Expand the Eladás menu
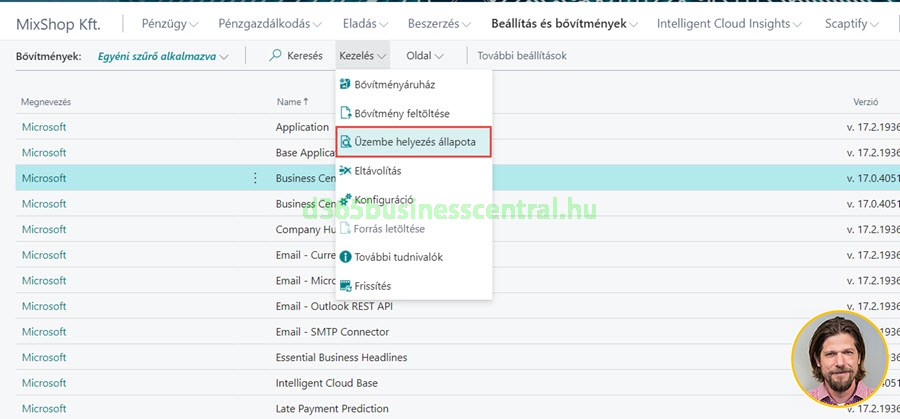The width and height of the screenshot is (900, 419). [x=365, y=24]
